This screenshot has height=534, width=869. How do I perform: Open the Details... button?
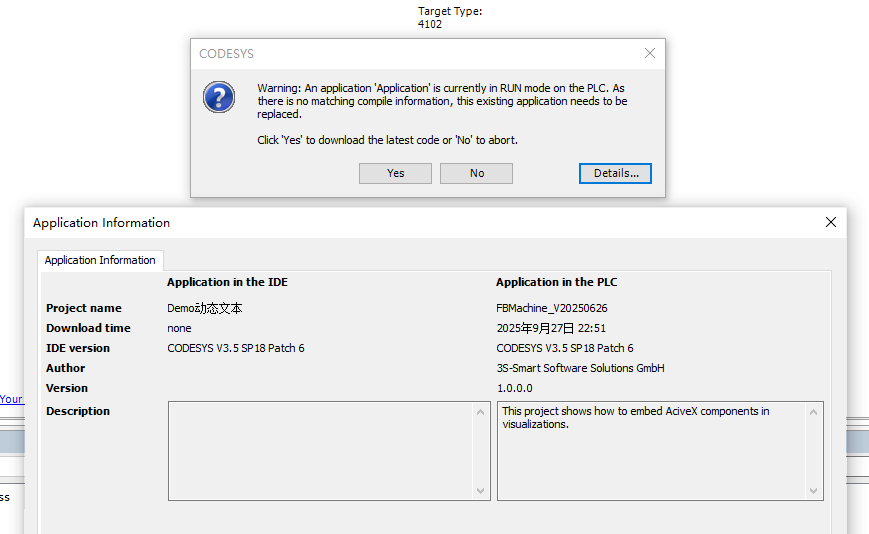tap(615, 173)
